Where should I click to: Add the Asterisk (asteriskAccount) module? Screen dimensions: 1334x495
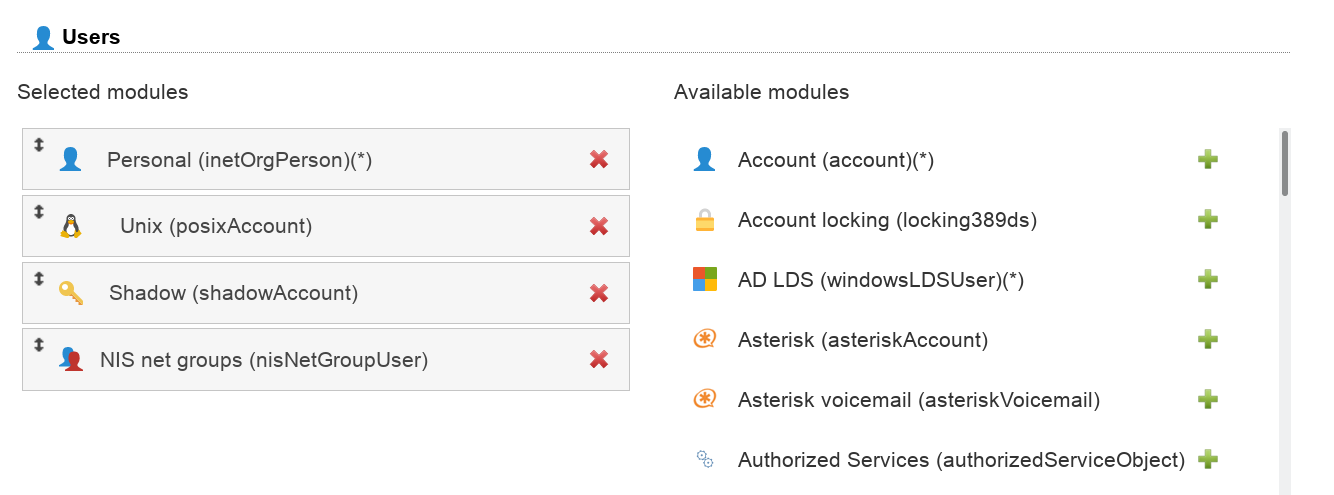point(1208,340)
